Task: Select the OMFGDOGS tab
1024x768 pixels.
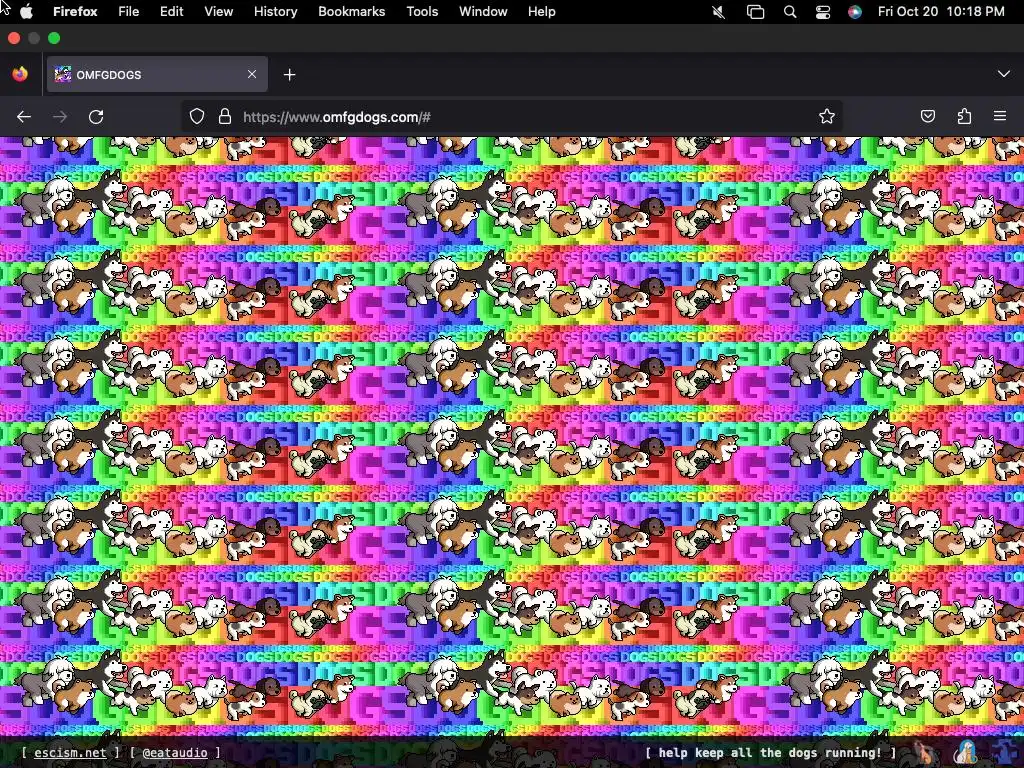Action: point(157,74)
